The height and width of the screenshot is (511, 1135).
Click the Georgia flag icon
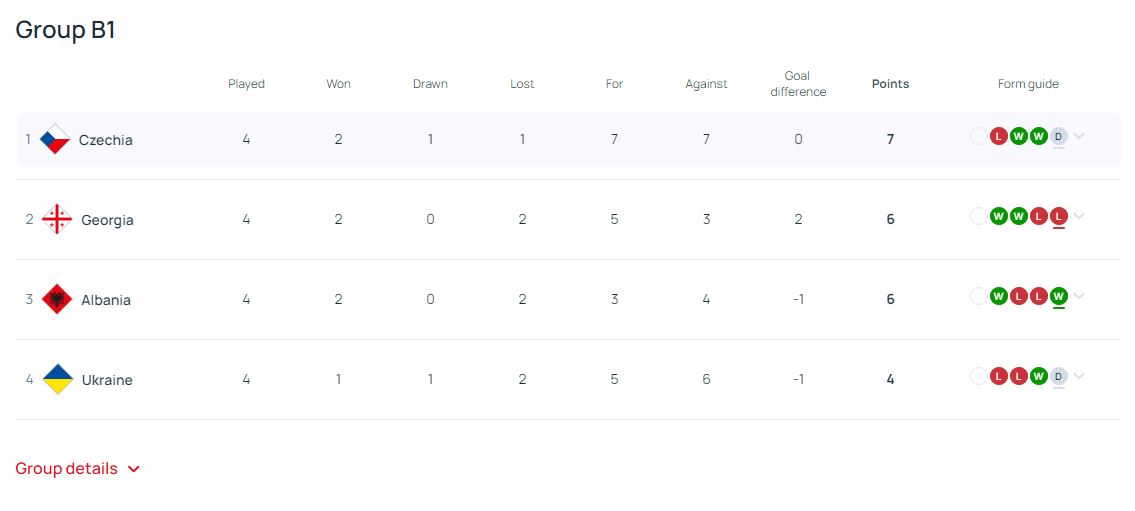tap(57, 220)
